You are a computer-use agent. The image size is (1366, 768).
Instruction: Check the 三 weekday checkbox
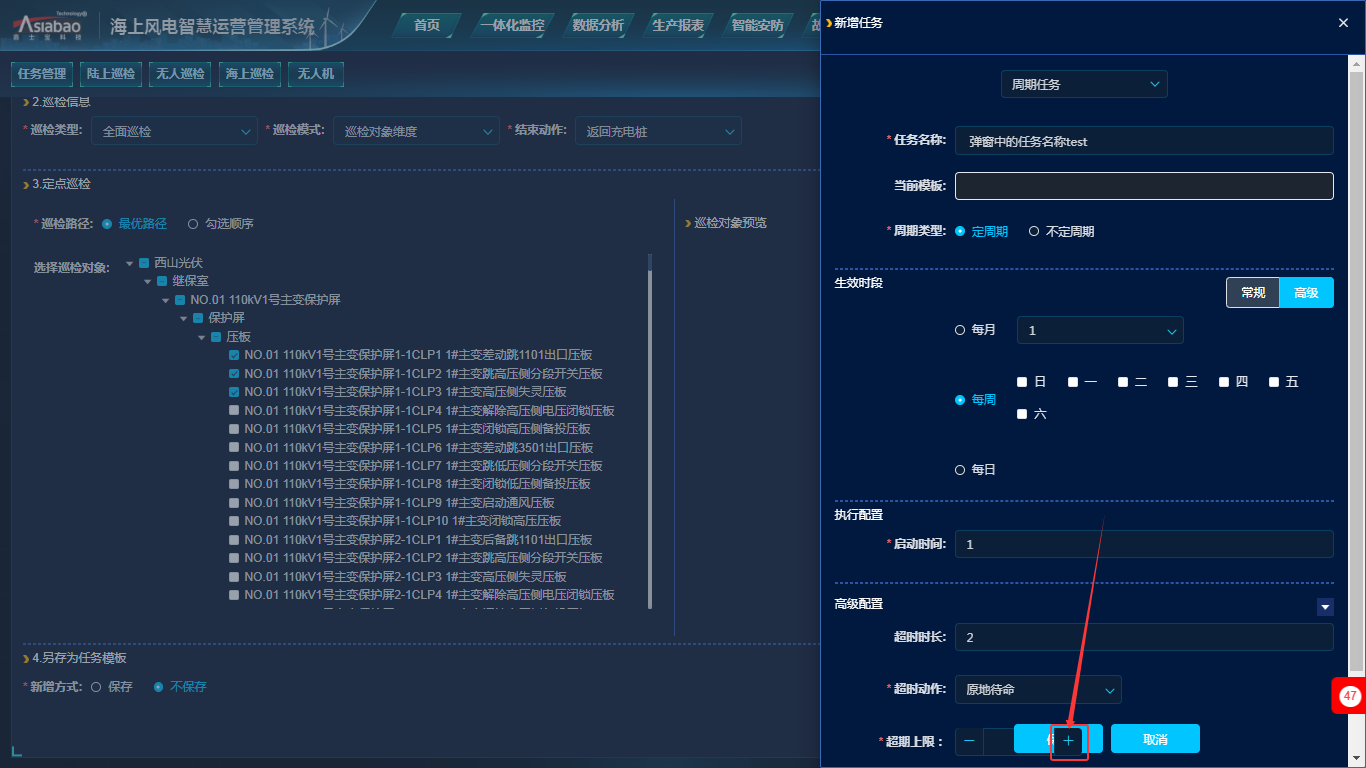coord(1173,382)
